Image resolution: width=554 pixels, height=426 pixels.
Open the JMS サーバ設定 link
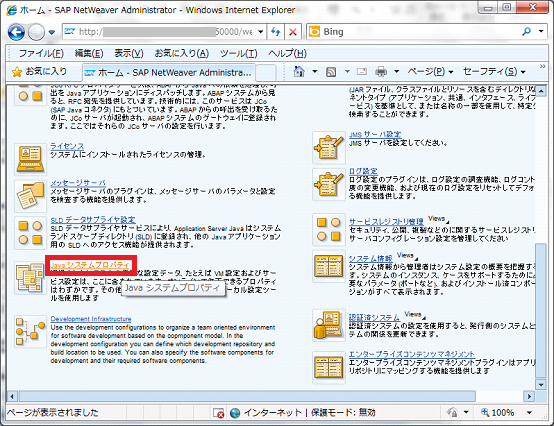point(375,134)
